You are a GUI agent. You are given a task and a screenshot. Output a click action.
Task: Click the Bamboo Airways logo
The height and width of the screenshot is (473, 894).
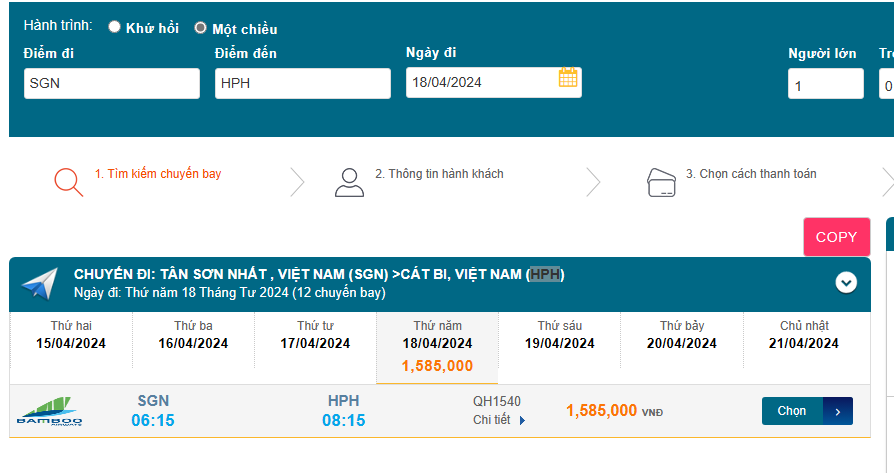[50, 412]
